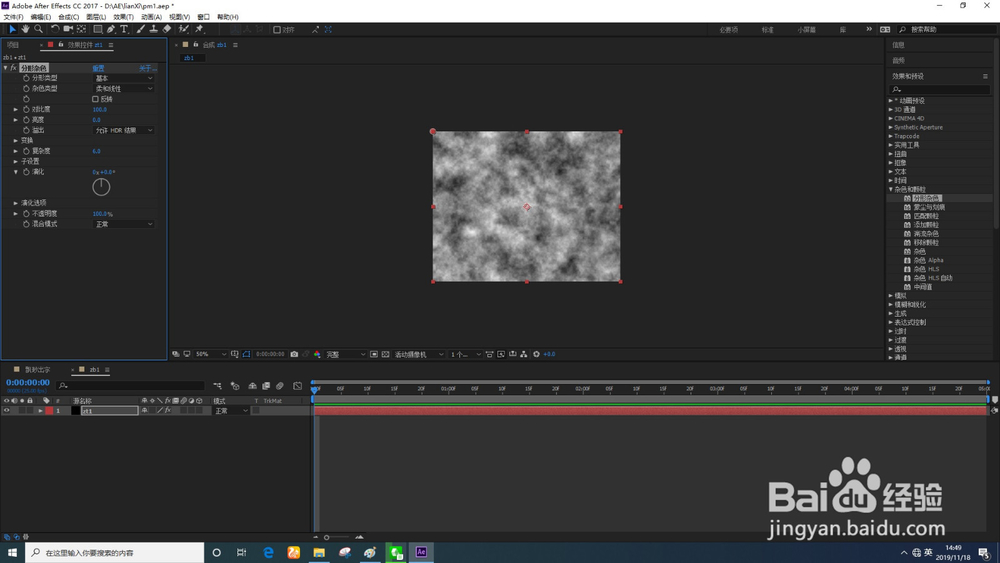The height and width of the screenshot is (563, 1000).
Task: Click the 演化 evolution rotation dial
Action: [x=101, y=187]
